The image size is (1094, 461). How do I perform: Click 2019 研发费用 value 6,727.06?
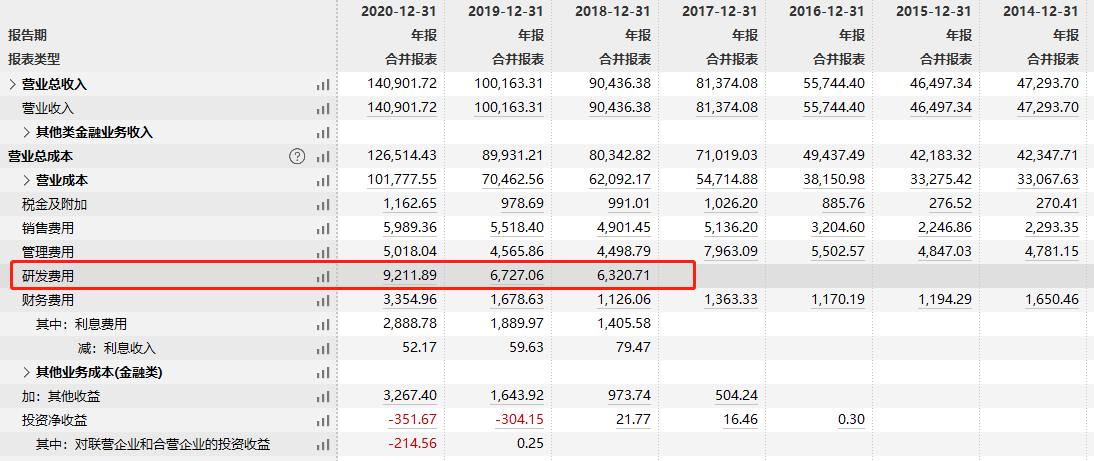514,276
